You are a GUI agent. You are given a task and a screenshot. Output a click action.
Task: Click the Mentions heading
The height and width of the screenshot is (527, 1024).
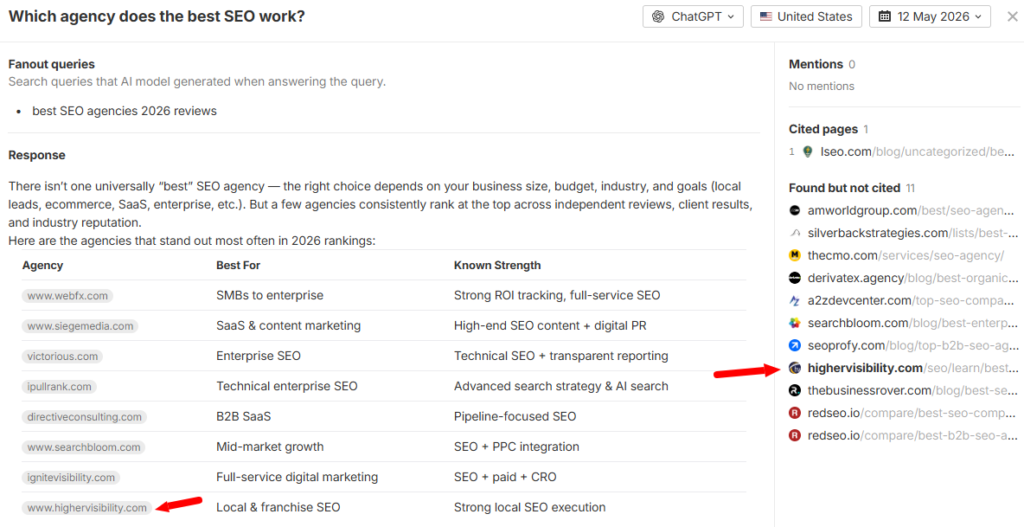(x=816, y=64)
